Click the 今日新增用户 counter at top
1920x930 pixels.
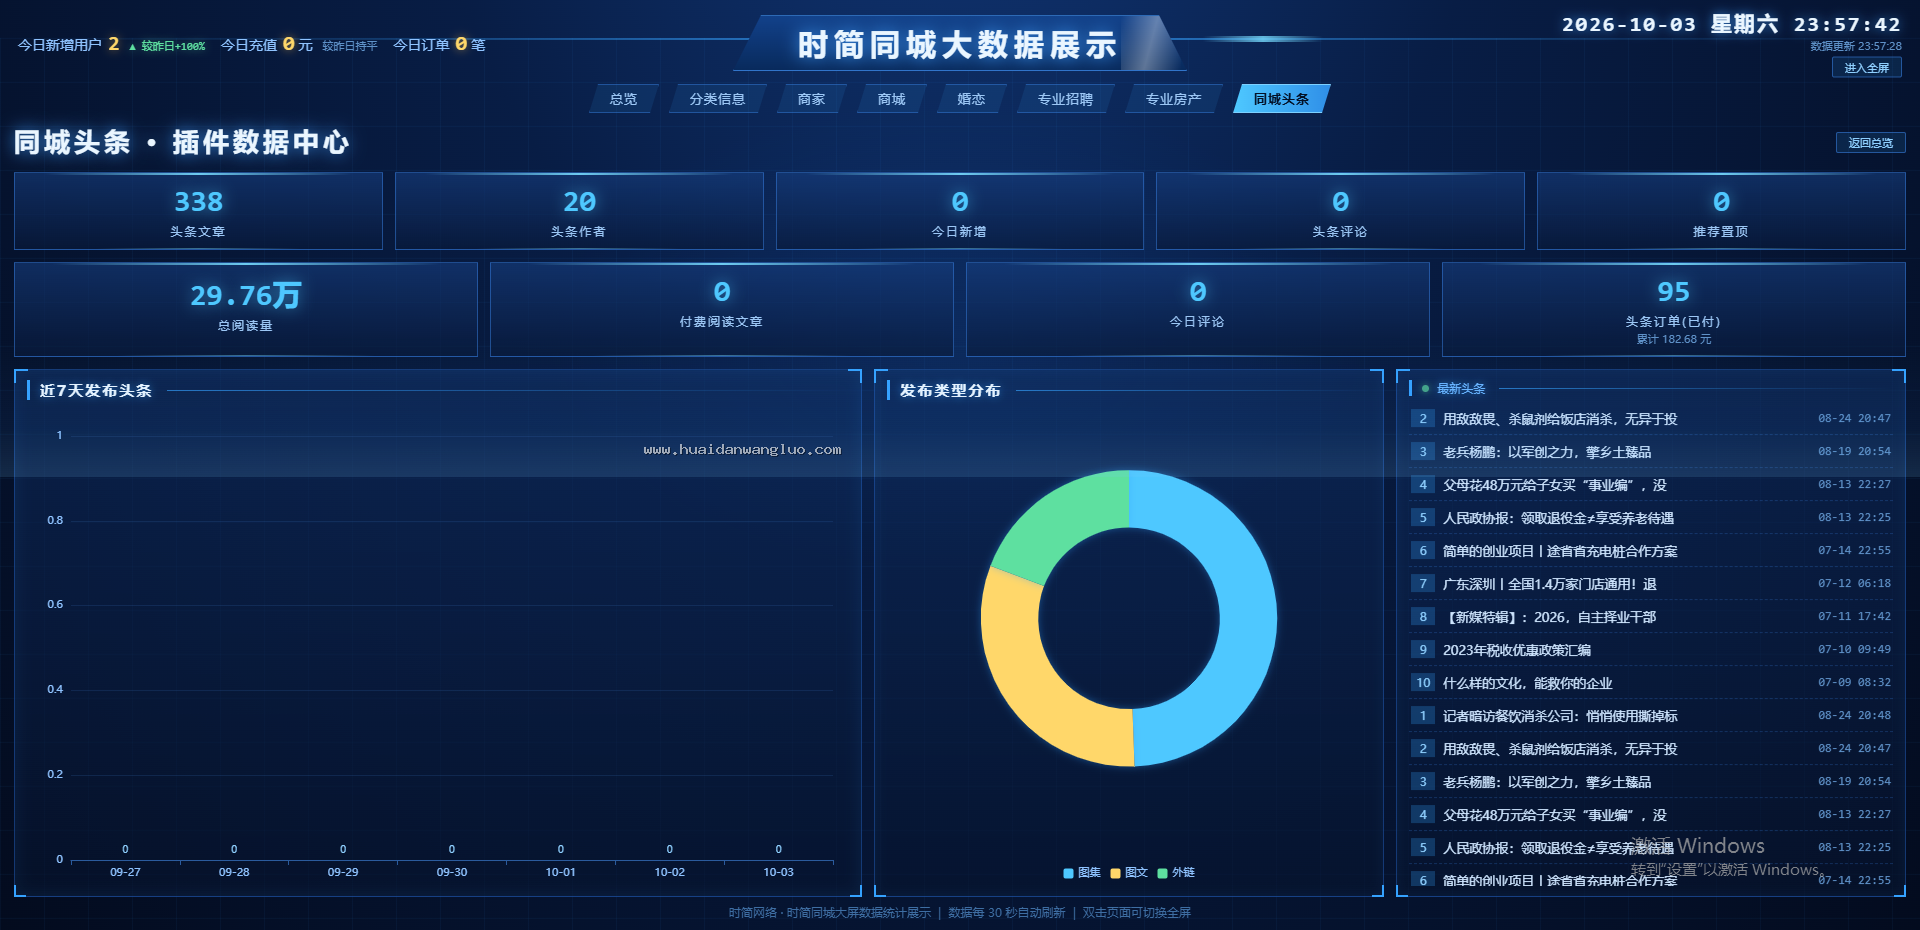[111, 45]
